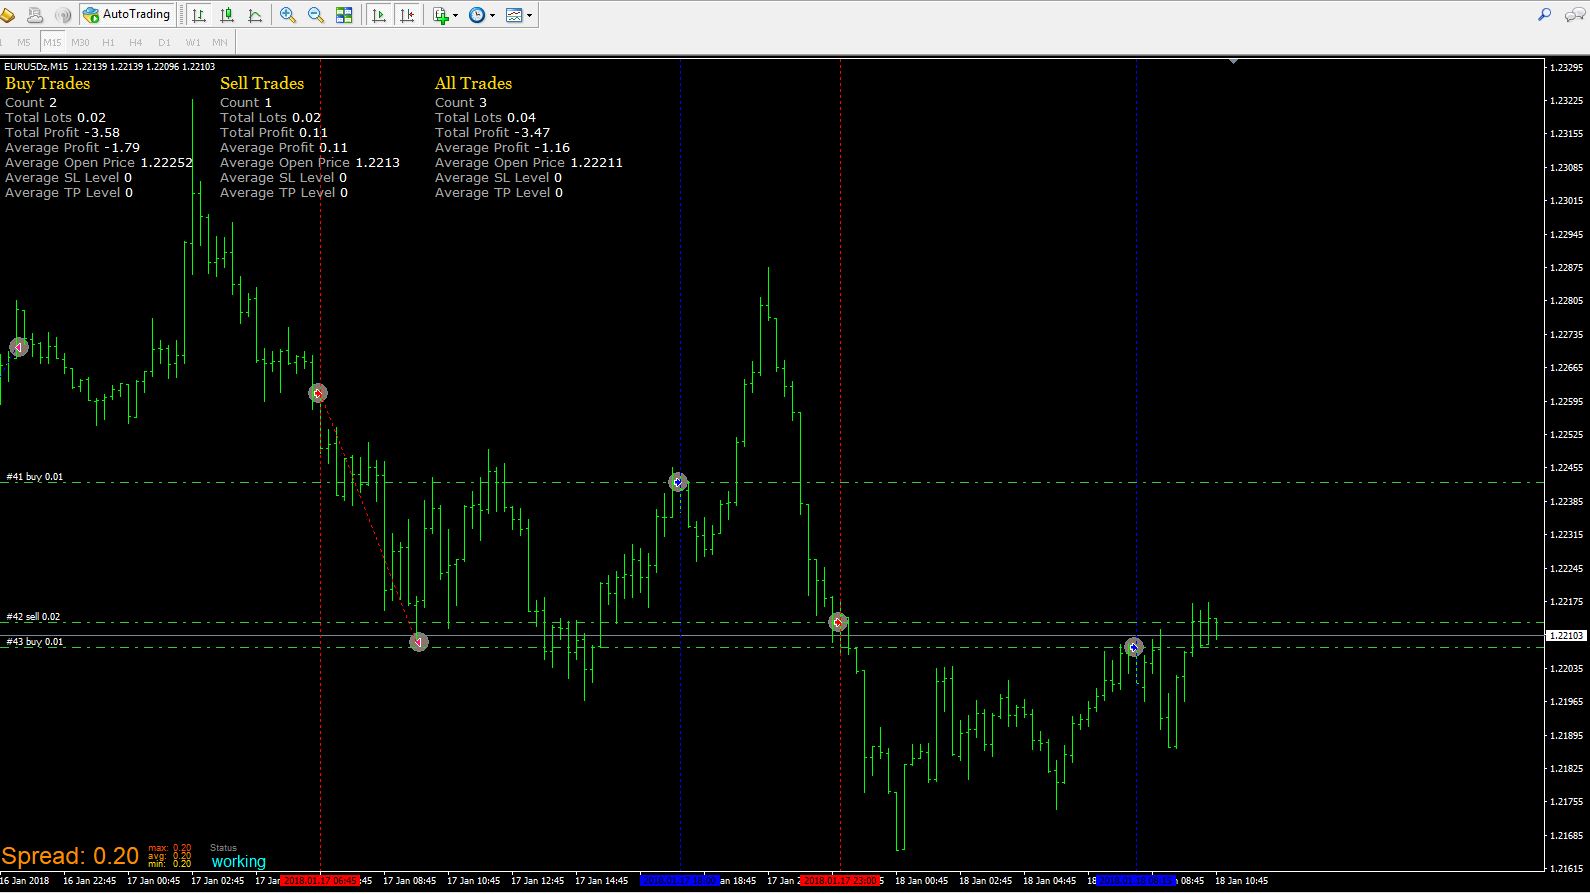
Task: Toggle the AutoTrading button
Action: click(128, 15)
